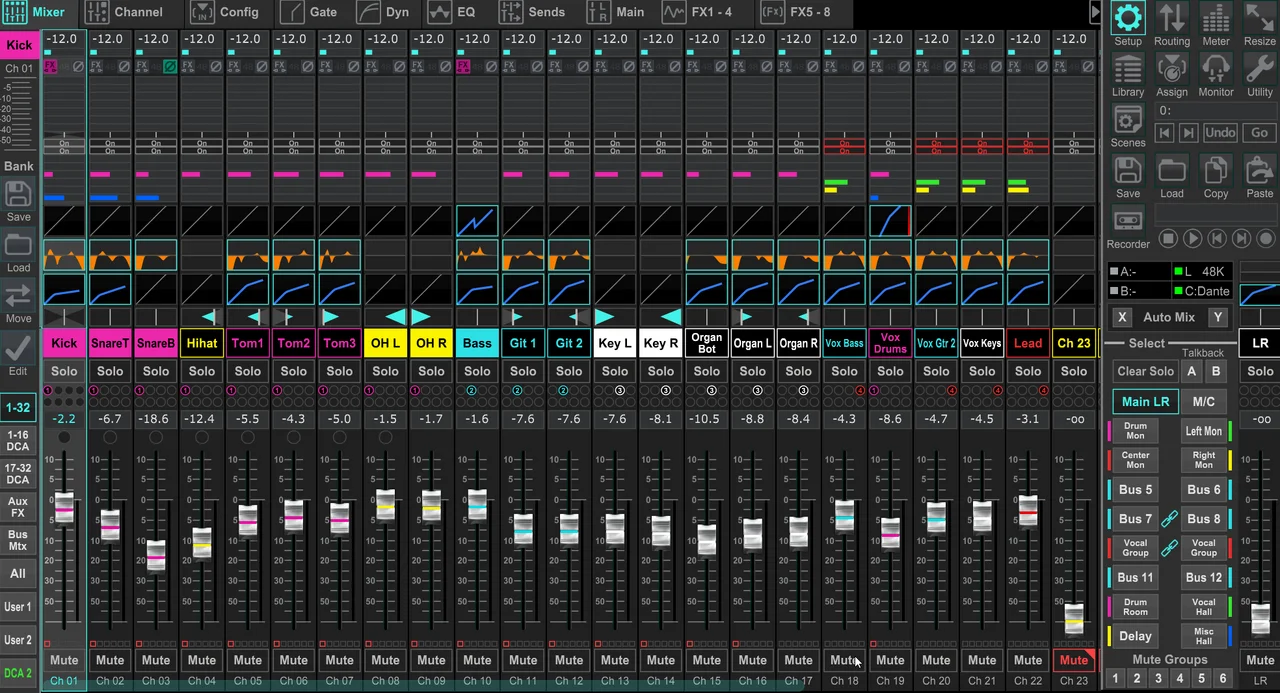Click the Kick channel fader handle
This screenshot has height=693, width=1280.
pyautogui.click(x=64, y=508)
